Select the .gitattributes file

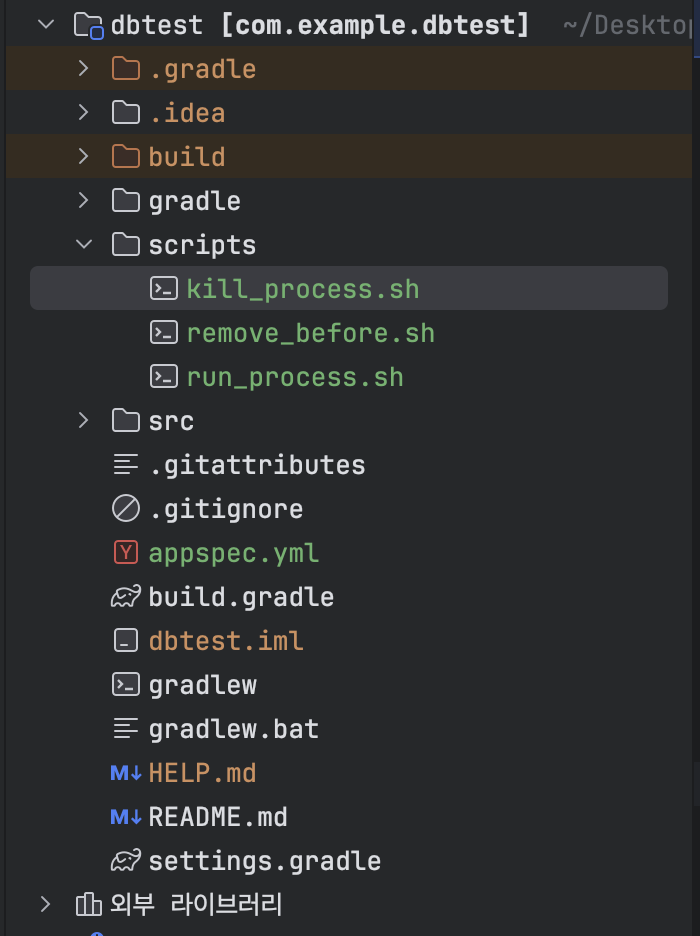tap(256, 465)
